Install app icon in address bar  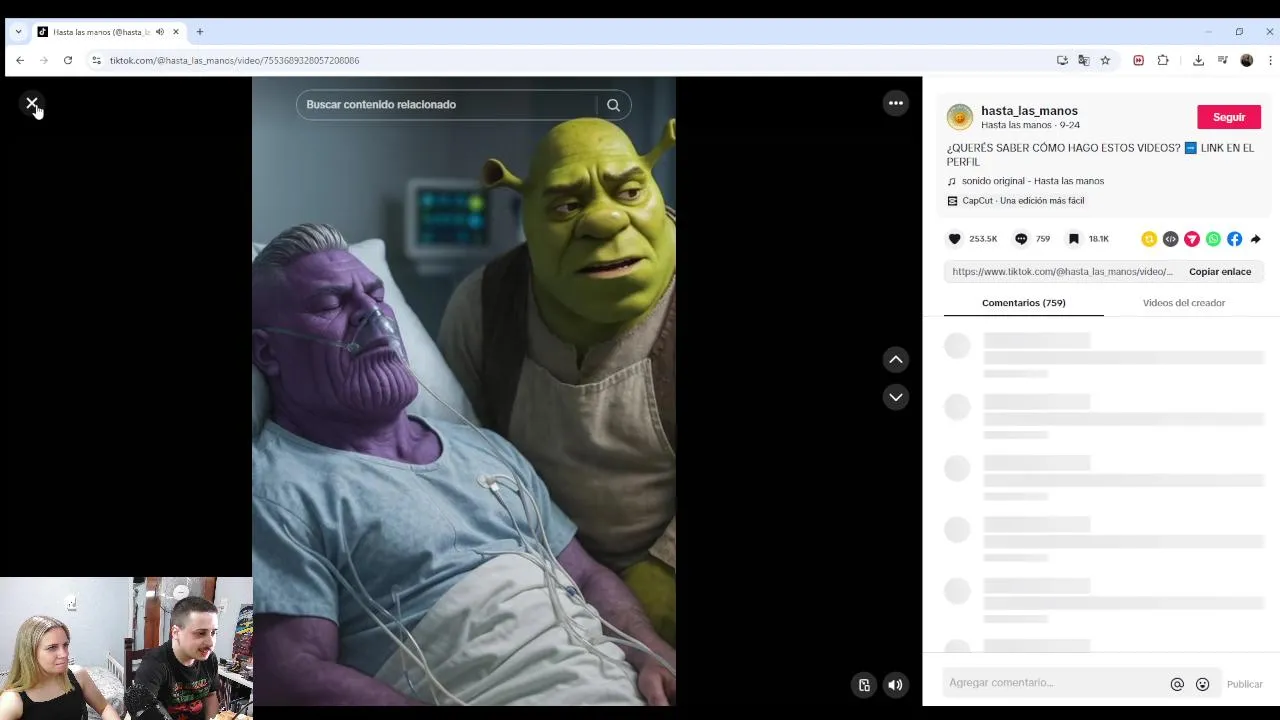pyautogui.click(x=1062, y=60)
